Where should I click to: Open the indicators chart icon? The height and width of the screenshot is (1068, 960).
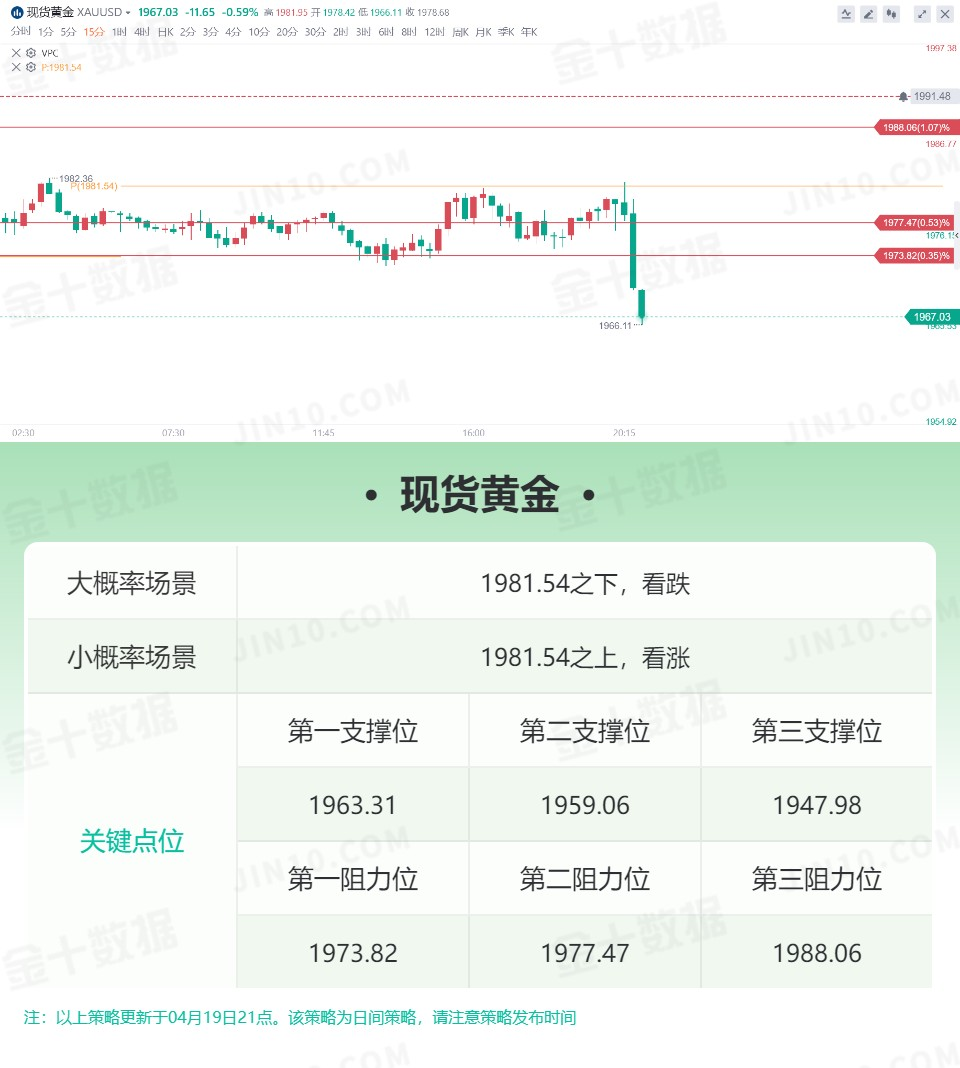click(x=846, y=14)
